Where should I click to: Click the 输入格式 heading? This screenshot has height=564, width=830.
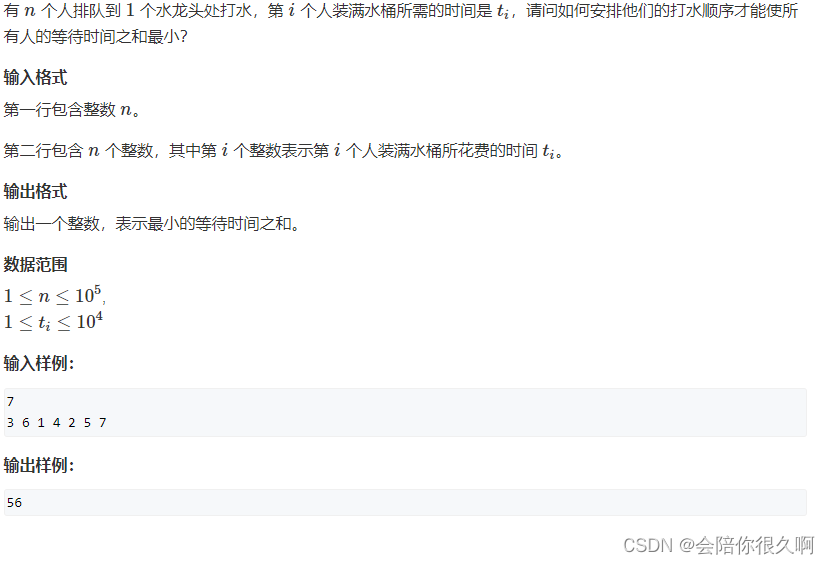point(35,77)
